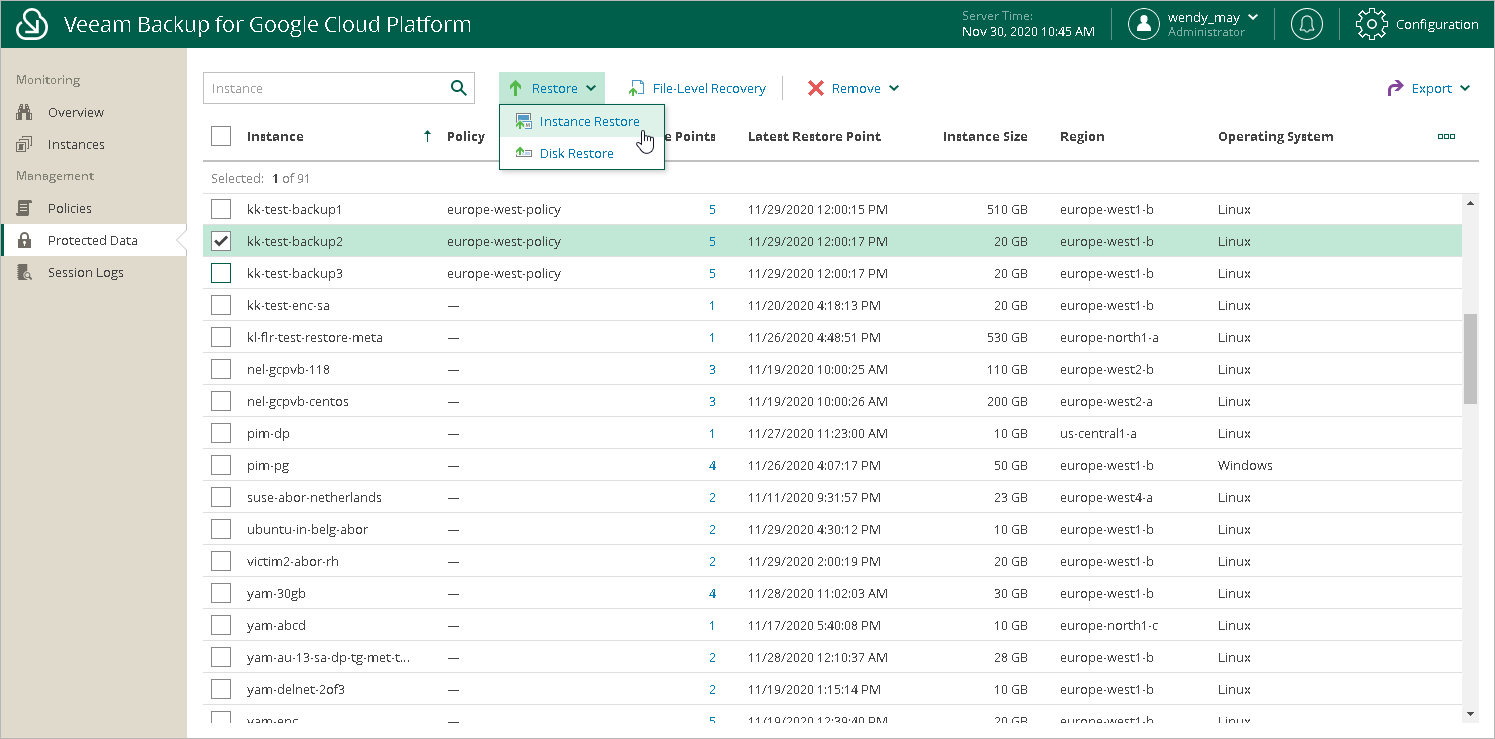Click the search magnifier icon
The image size is (1495, 739).
pos(459,88)
